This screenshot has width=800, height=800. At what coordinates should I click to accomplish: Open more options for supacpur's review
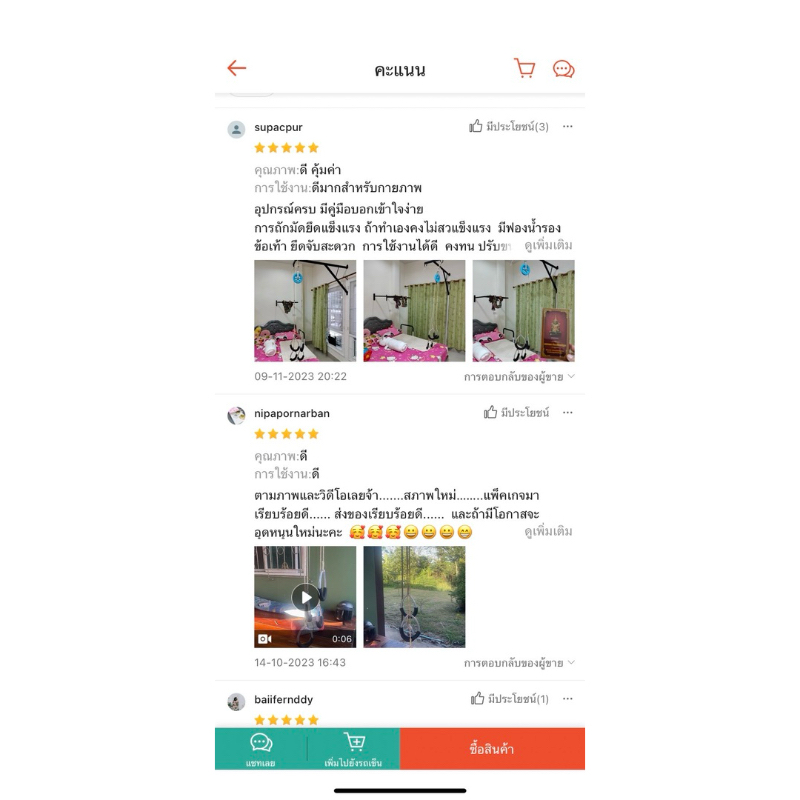(568, 126)
